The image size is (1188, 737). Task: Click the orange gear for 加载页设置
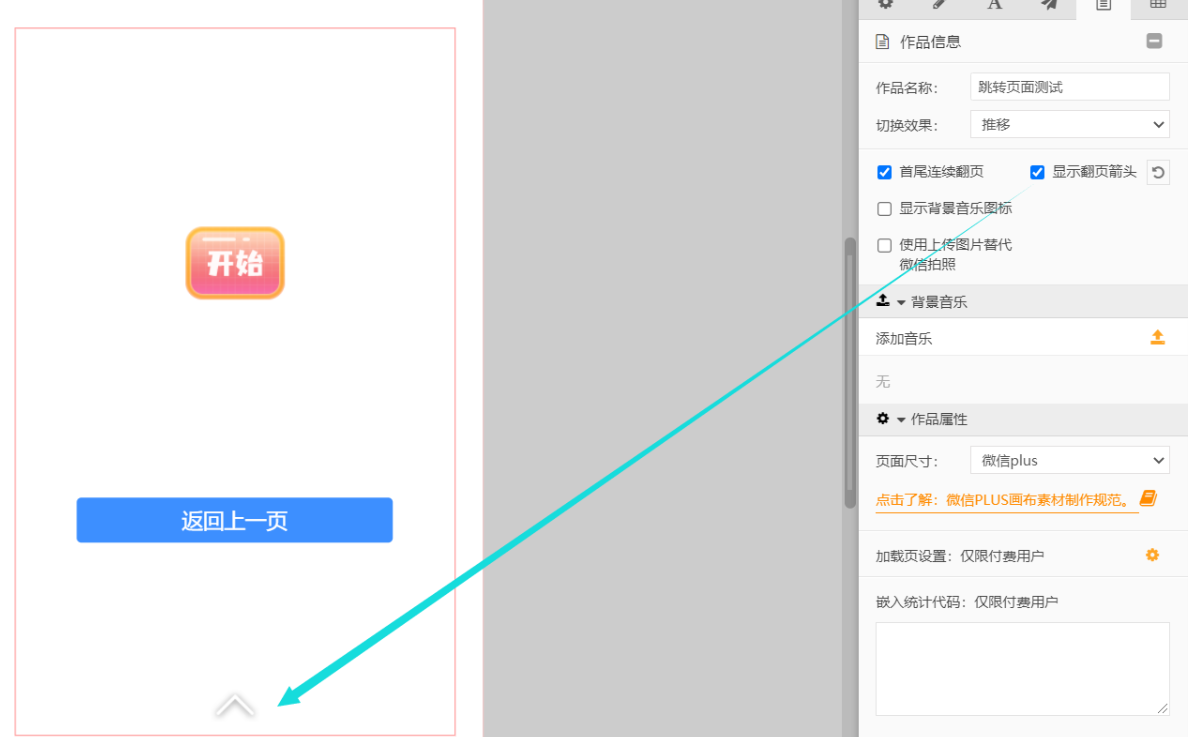click(x=1152, y=555)
